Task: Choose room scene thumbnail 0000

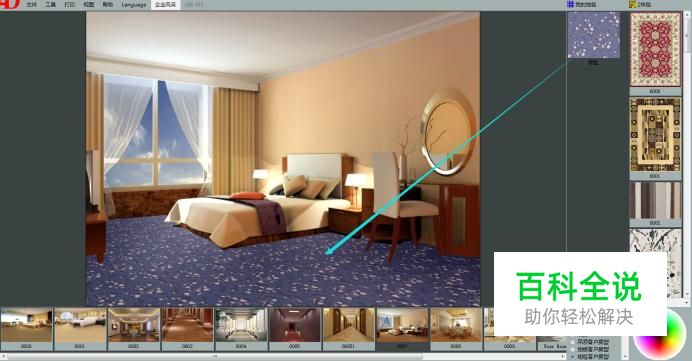Action: [26, 325]
